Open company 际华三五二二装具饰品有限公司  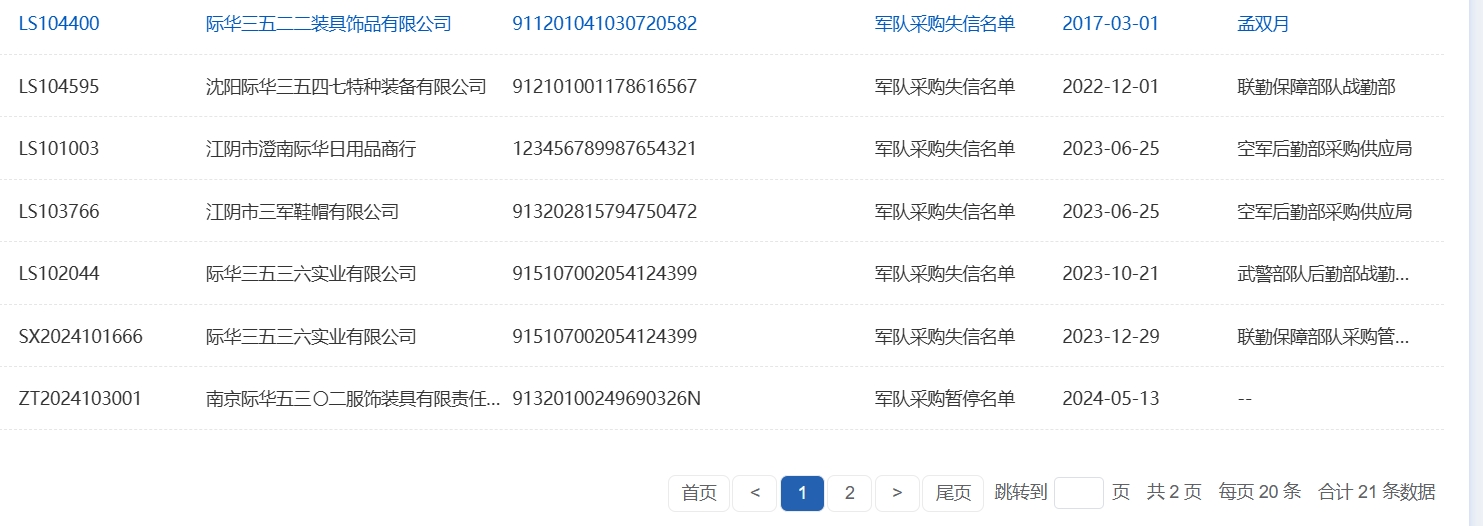tap(329, 24)
